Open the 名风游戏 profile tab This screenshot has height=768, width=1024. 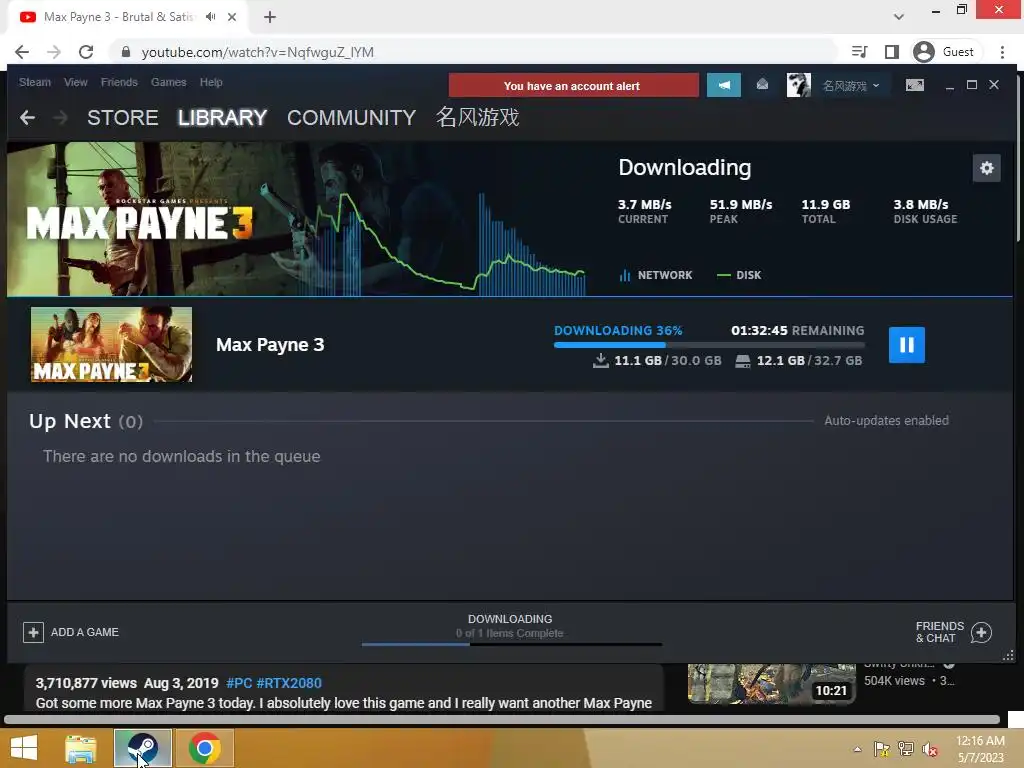[x=477, y=118]
